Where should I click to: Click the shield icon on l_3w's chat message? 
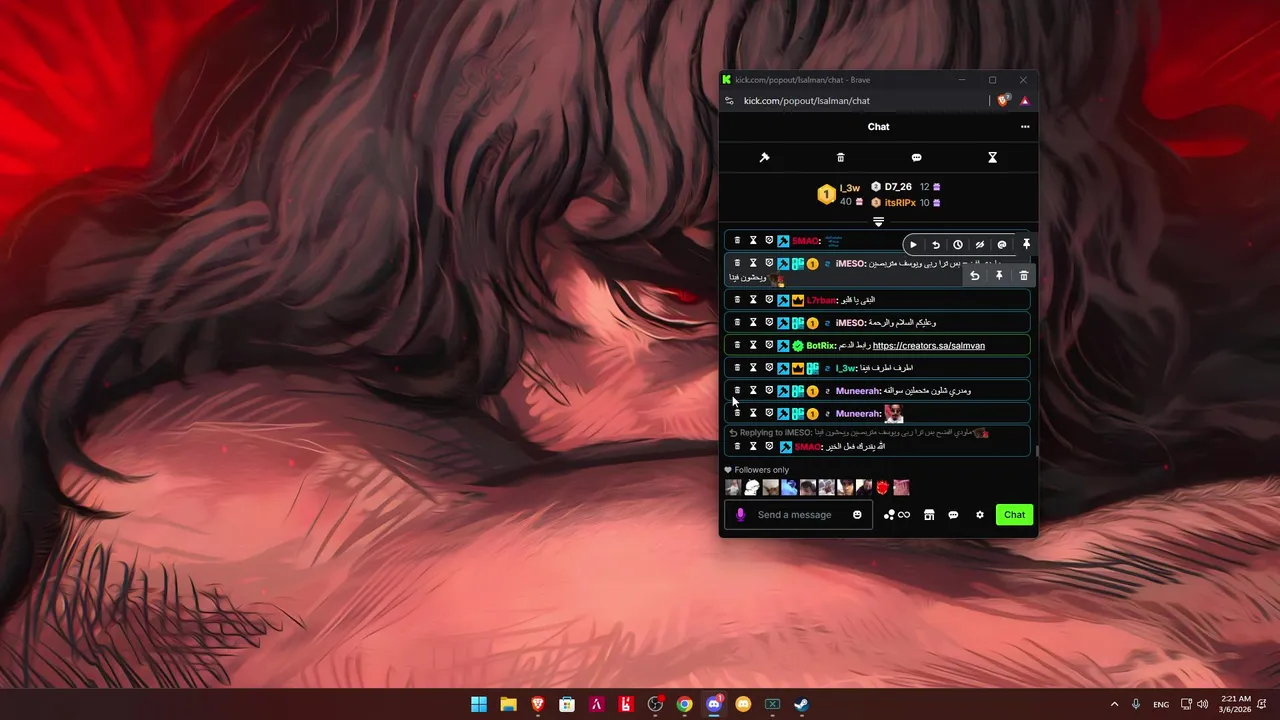pyautogui.click(x=769, y=368)
